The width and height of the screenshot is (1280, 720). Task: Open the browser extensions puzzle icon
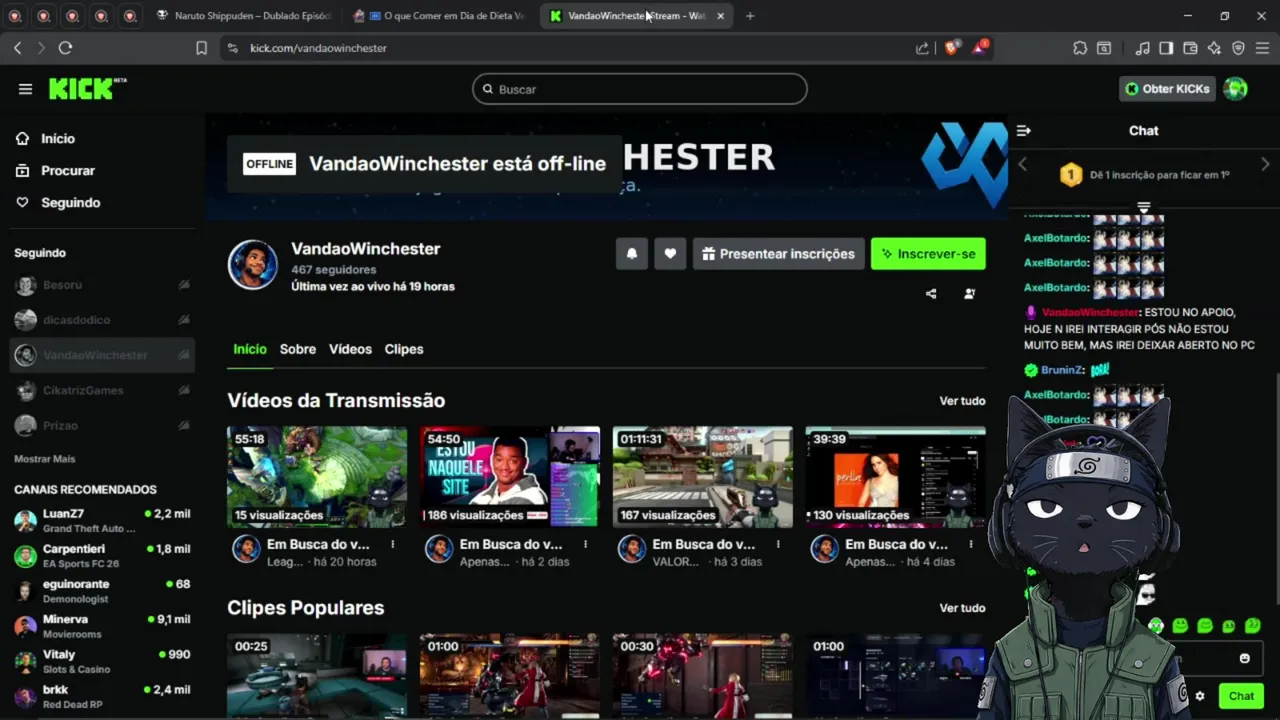(x=1080, y=48)
